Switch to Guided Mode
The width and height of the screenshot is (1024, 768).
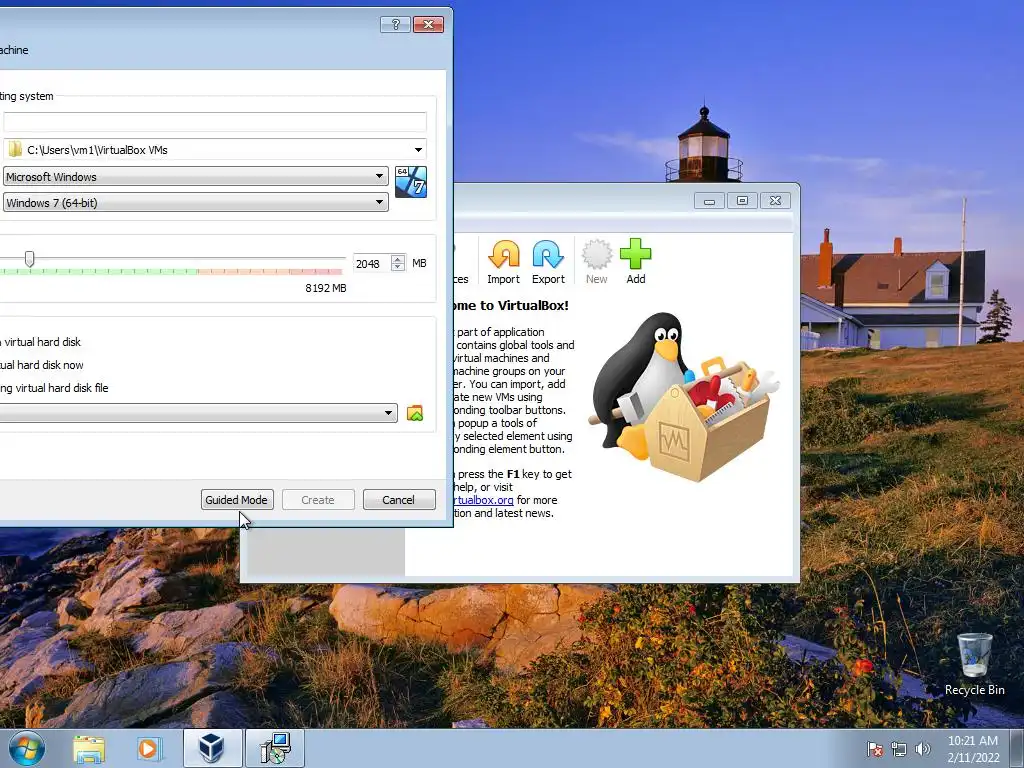[236, 500]
